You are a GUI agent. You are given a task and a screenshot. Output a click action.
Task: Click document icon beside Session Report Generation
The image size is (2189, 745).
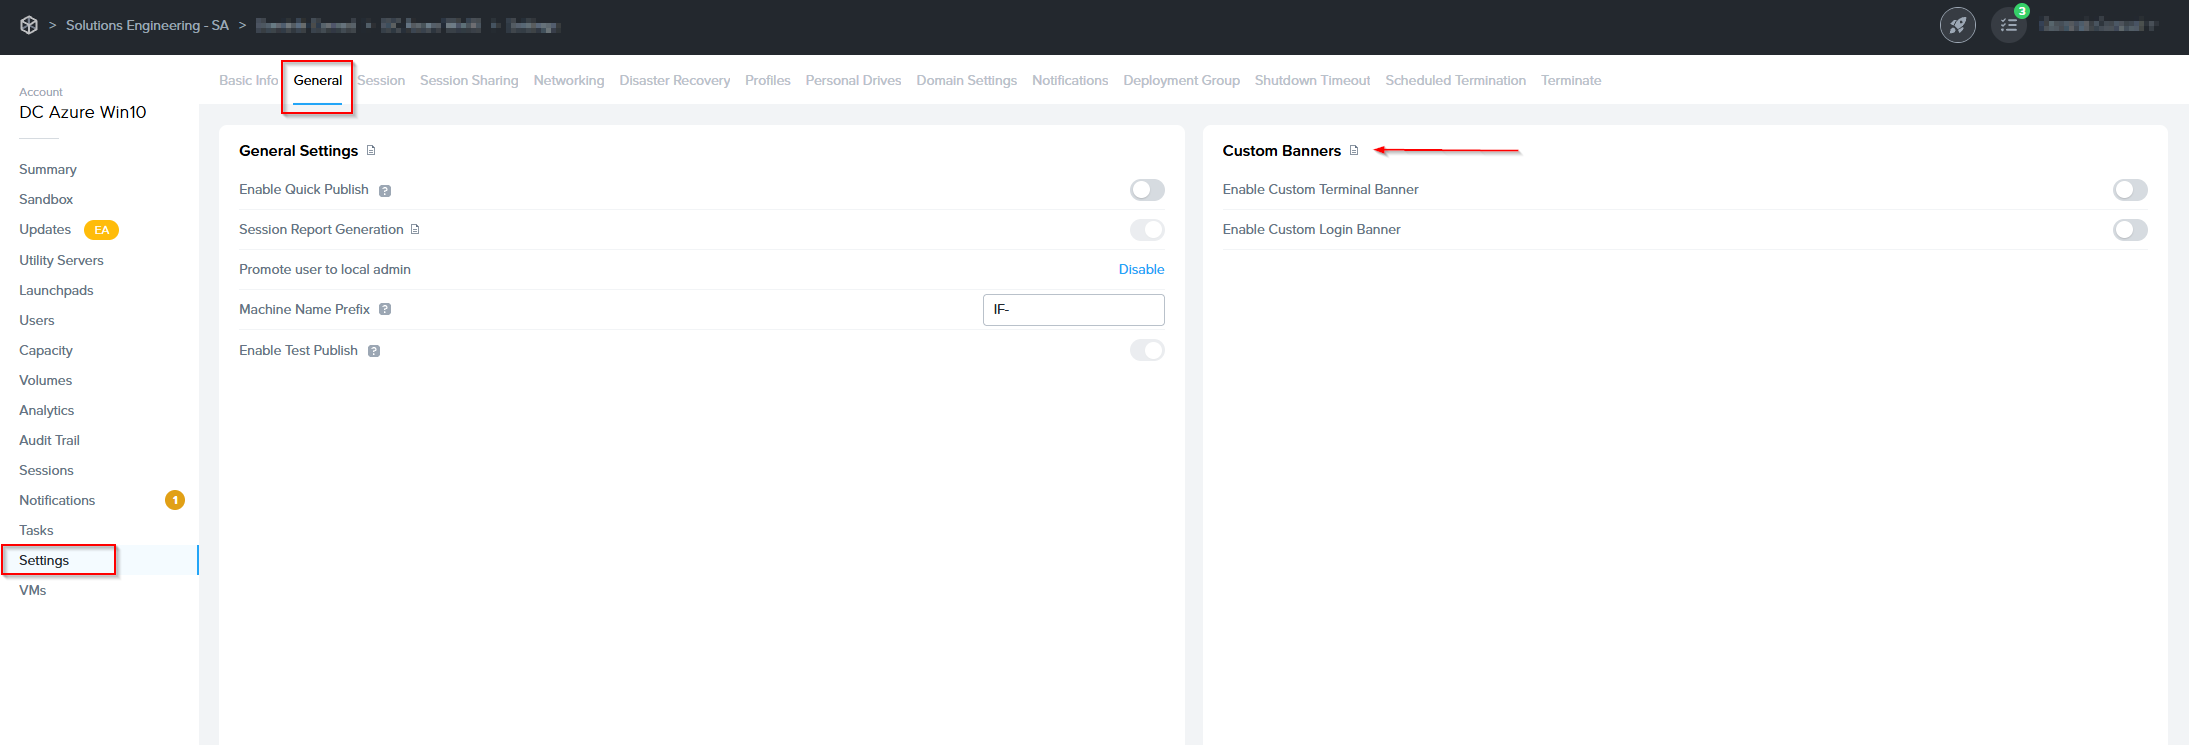(x=415, y=230)
